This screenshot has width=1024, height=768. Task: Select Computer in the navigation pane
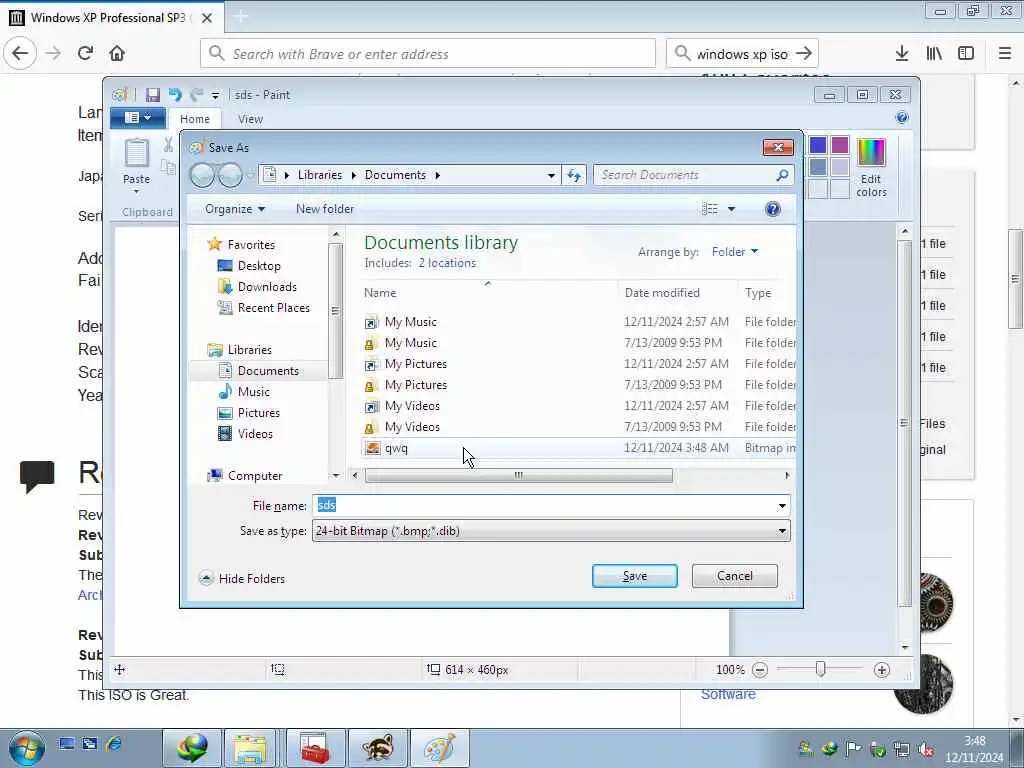click(x=255, y=476)
